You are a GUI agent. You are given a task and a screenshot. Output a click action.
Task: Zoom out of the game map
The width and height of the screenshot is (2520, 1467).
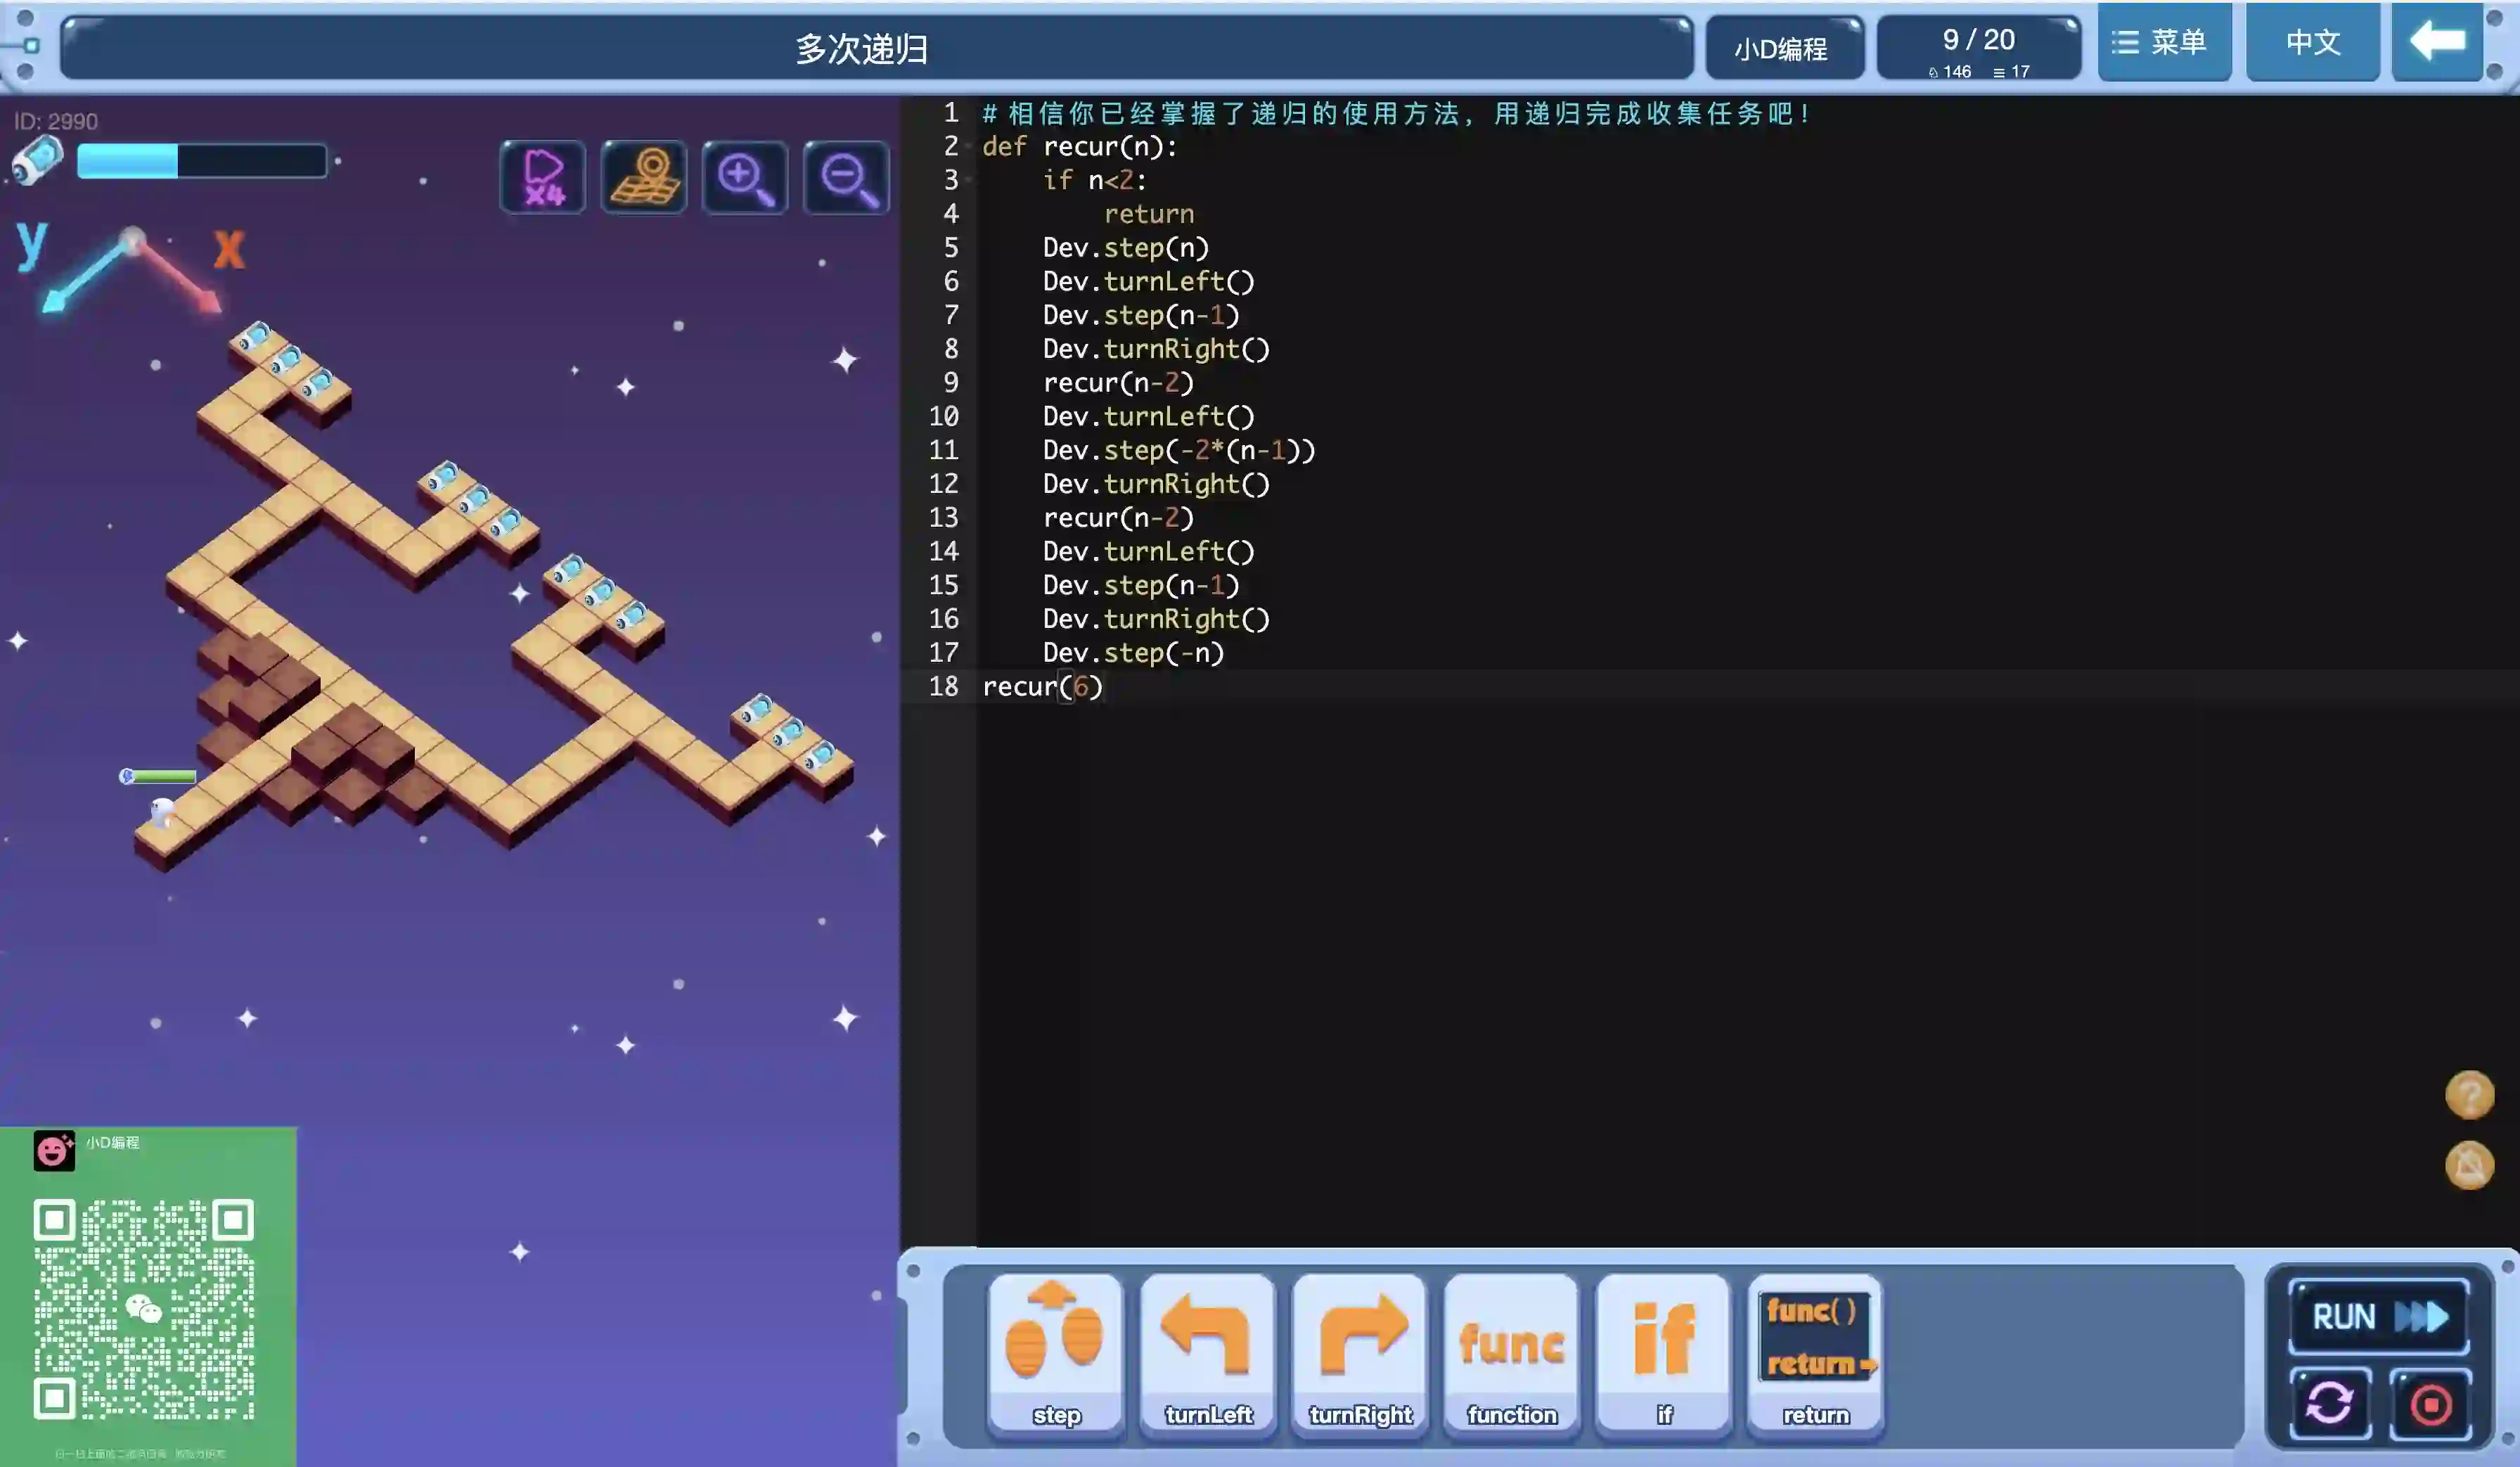click(846, 177)
